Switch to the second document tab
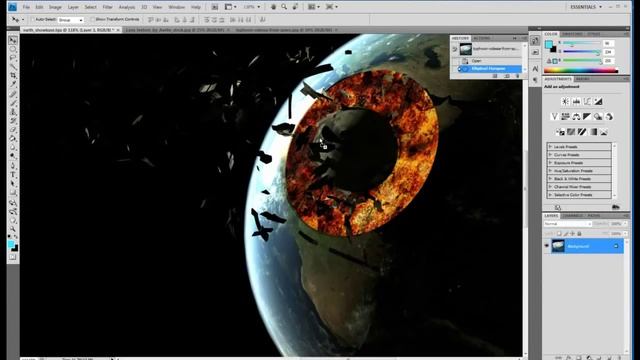This screenshot has height=360, width=640. [x=178, y=30]
